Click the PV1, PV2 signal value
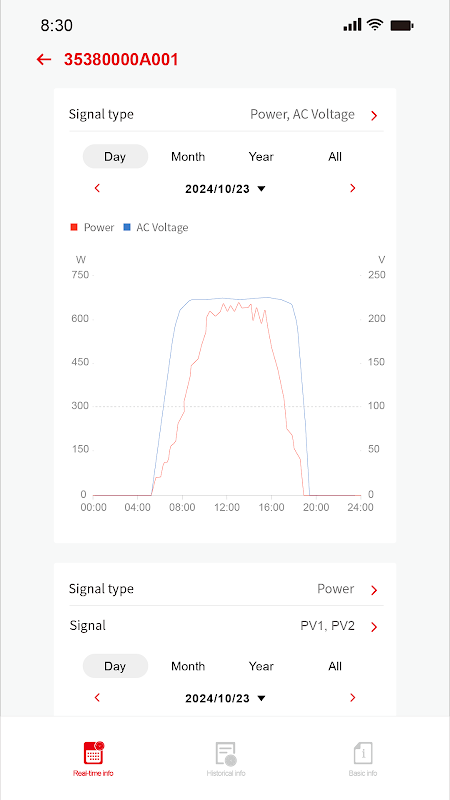This screenshot has height=800, width=450. tap(327, 626)
